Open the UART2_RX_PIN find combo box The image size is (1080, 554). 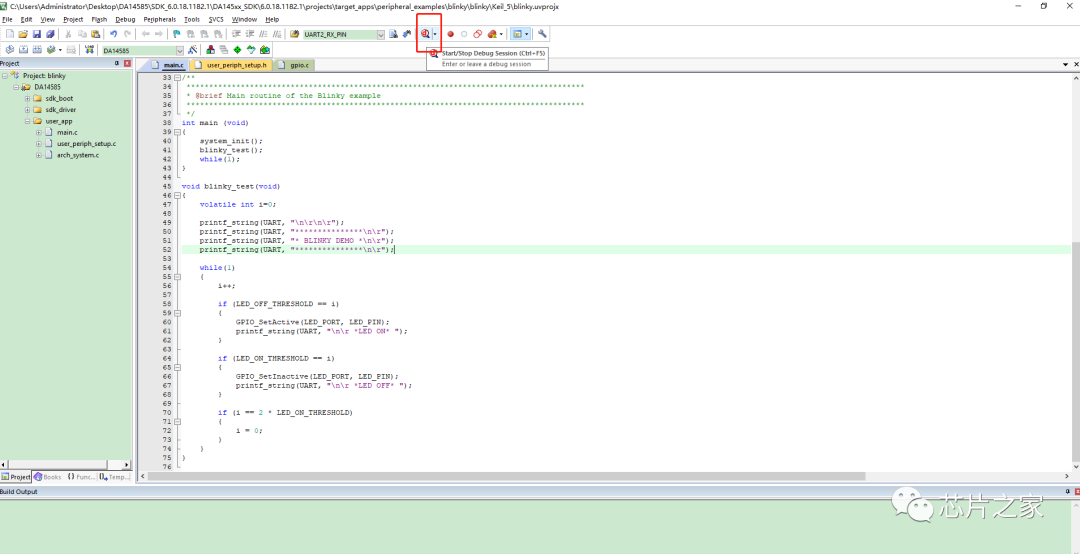(344, 34)
